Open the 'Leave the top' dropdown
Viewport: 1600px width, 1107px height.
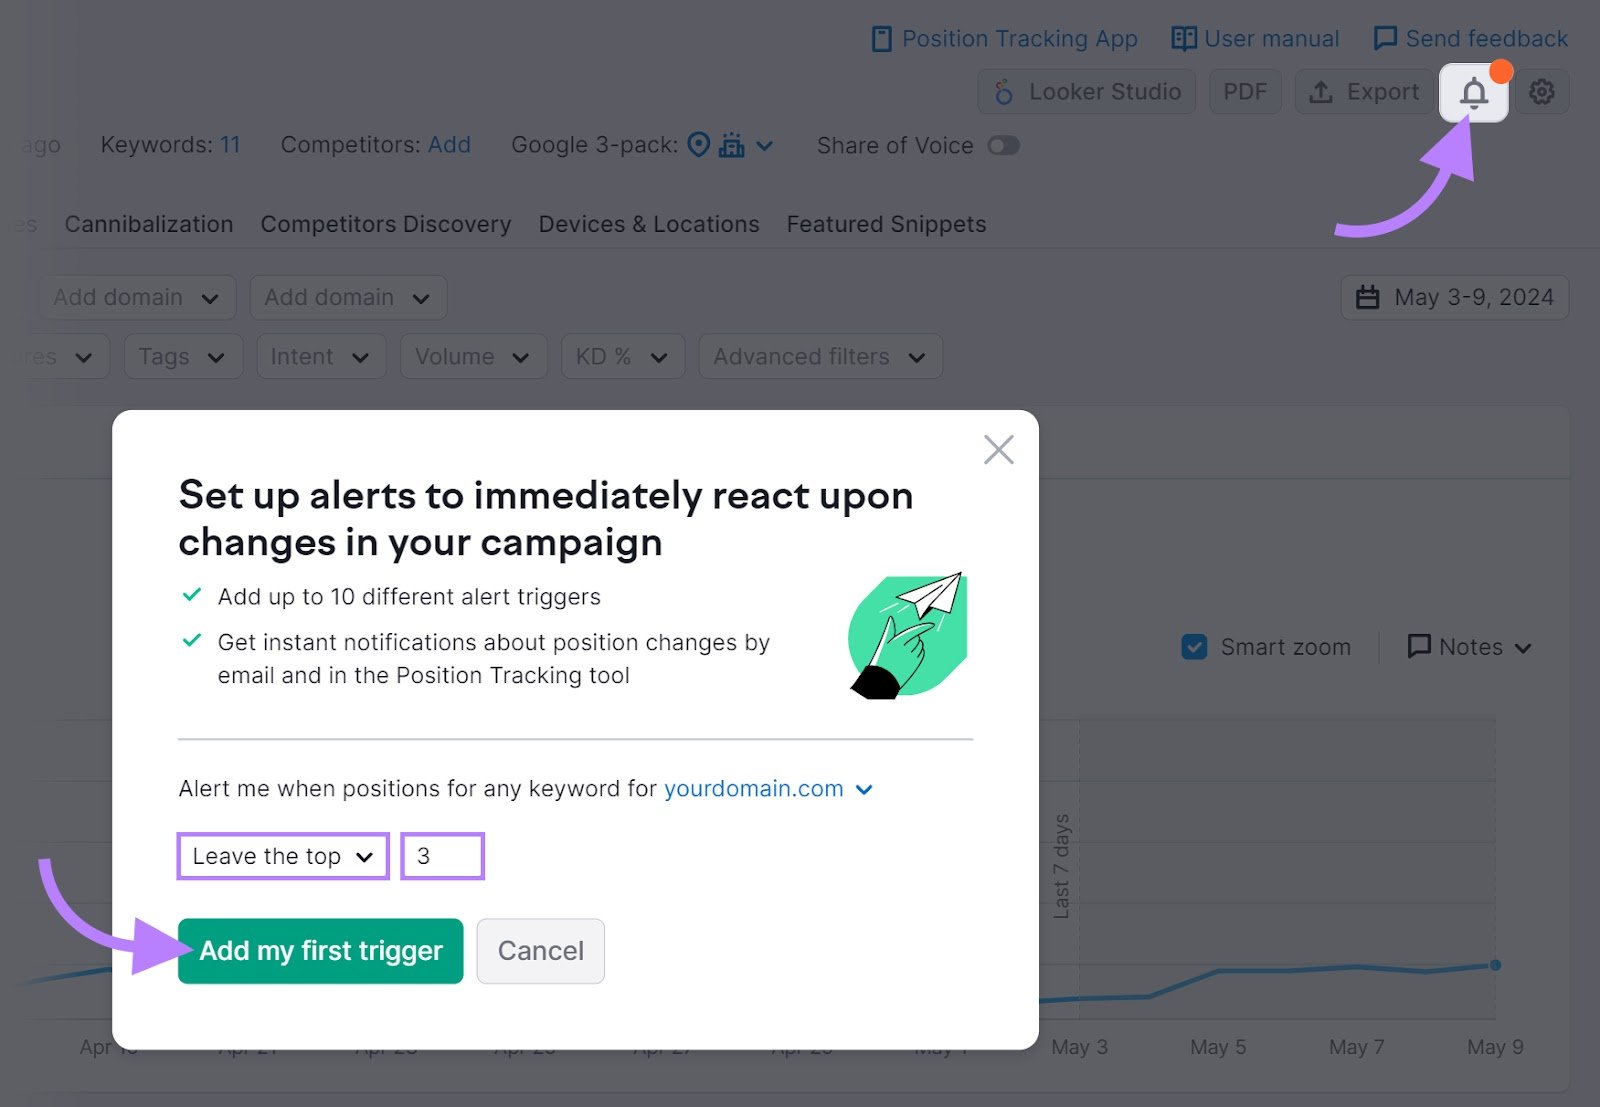click(x=282, y=856)
